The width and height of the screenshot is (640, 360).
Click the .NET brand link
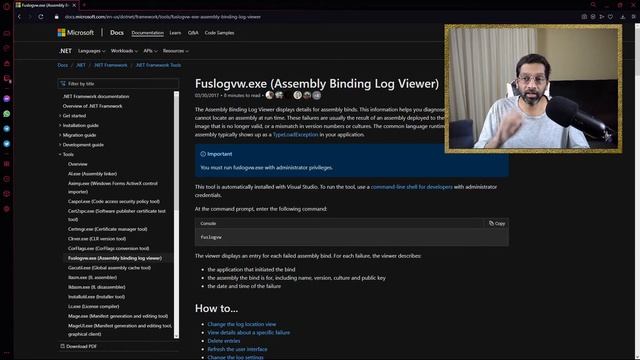tap(65, 51)
